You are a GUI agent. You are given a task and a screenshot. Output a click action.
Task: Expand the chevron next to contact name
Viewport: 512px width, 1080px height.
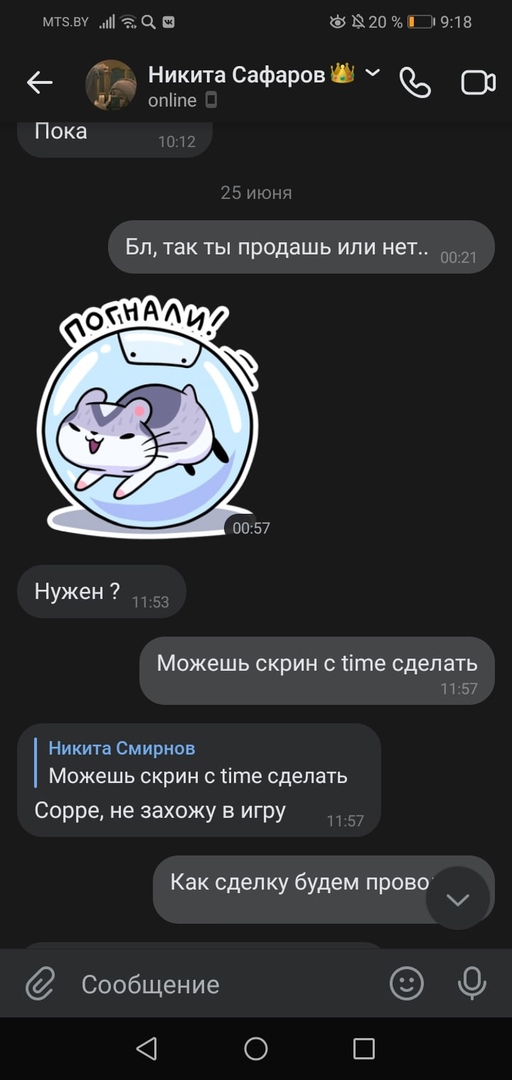point(372,72)
